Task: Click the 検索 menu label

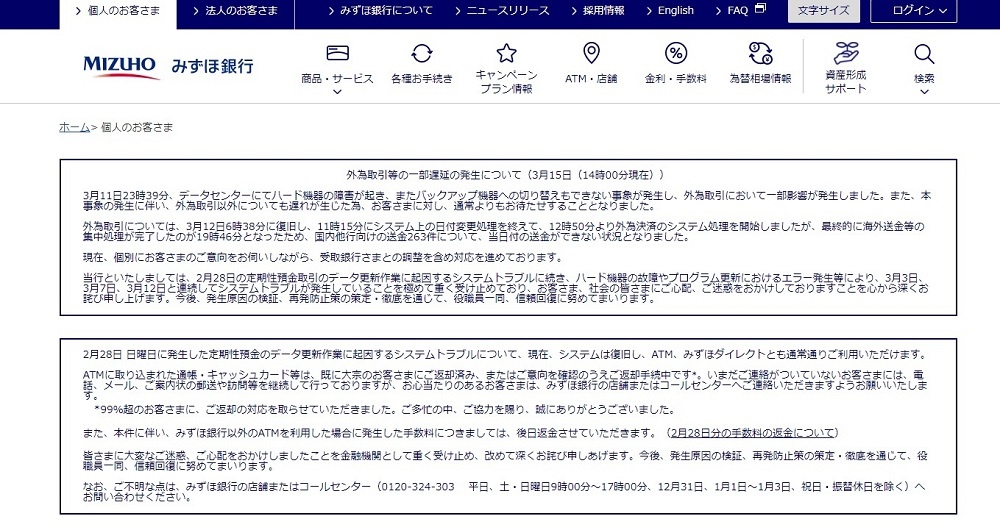Action: [924, 78]
